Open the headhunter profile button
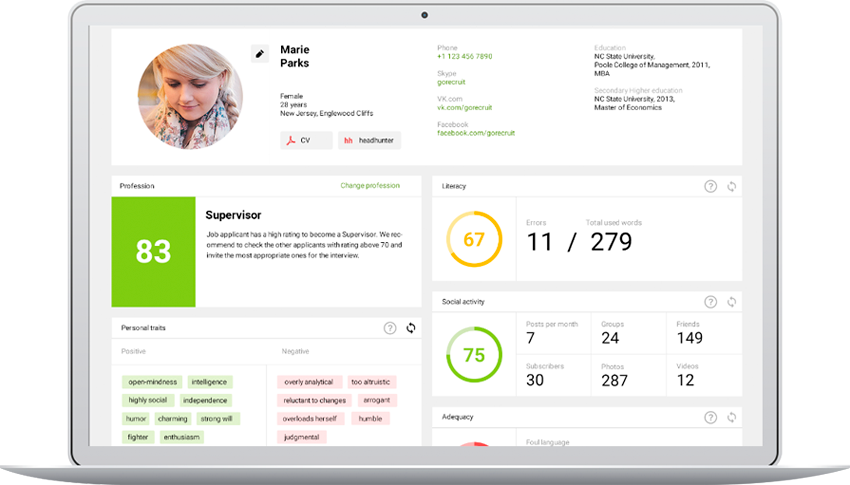The height and width of the screenshot is (485, 850). coord(369,140)
